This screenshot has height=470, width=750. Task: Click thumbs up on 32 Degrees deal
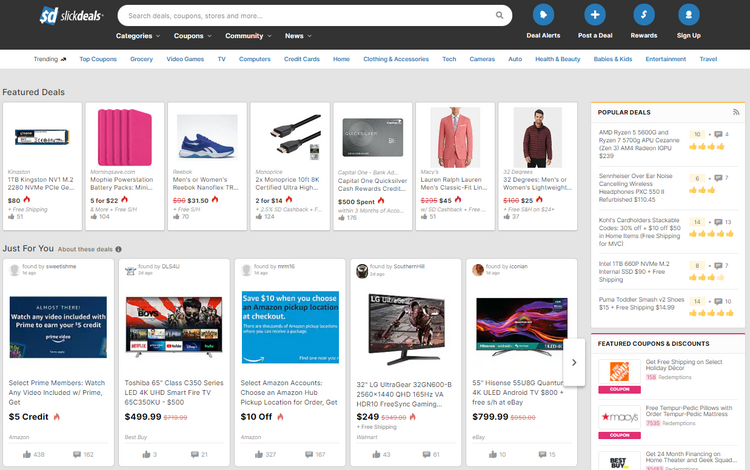point(507,217)
